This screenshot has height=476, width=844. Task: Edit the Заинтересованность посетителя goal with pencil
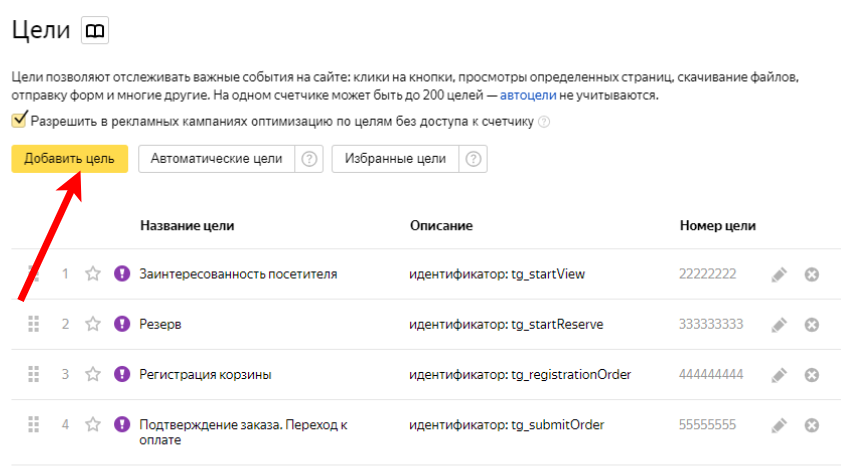tap(779, 274)
